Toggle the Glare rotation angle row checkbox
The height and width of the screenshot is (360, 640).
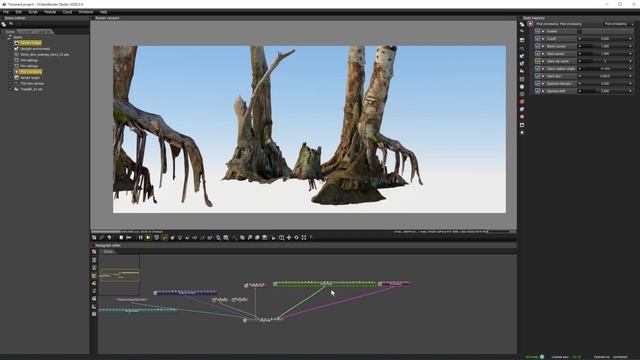(538, 69)
